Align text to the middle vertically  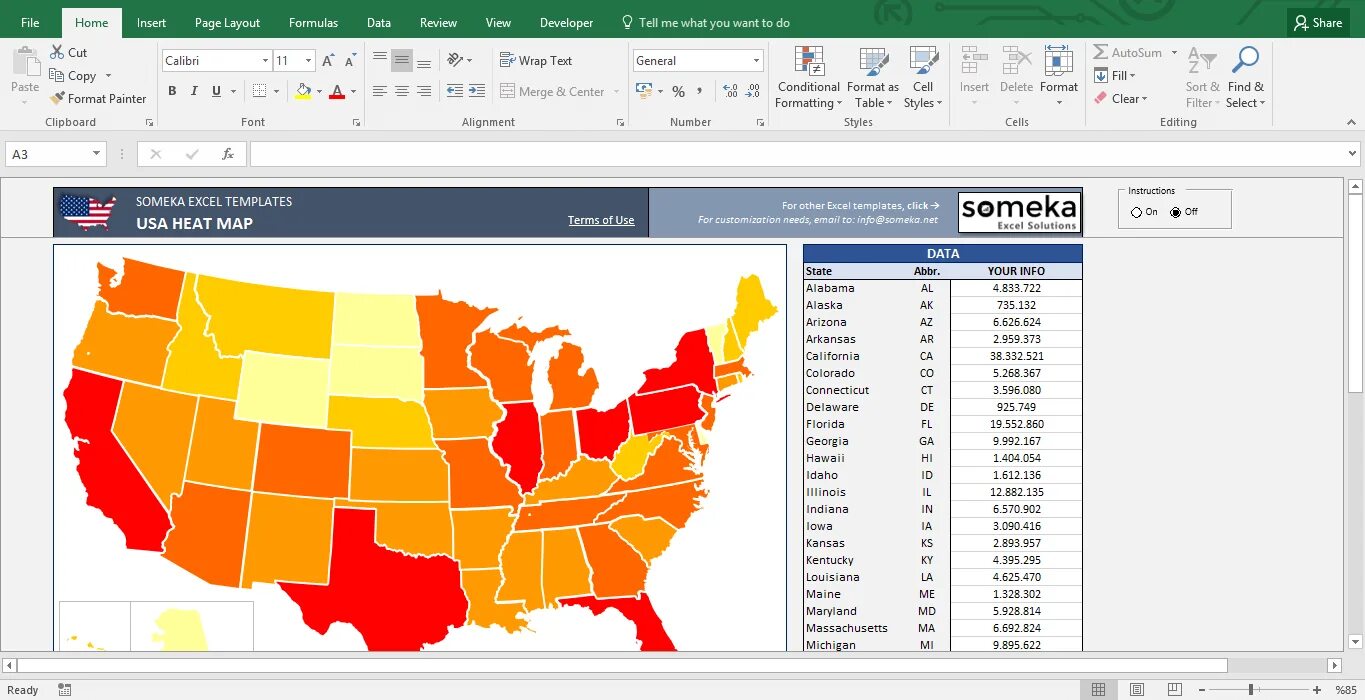tap(402, 60)
